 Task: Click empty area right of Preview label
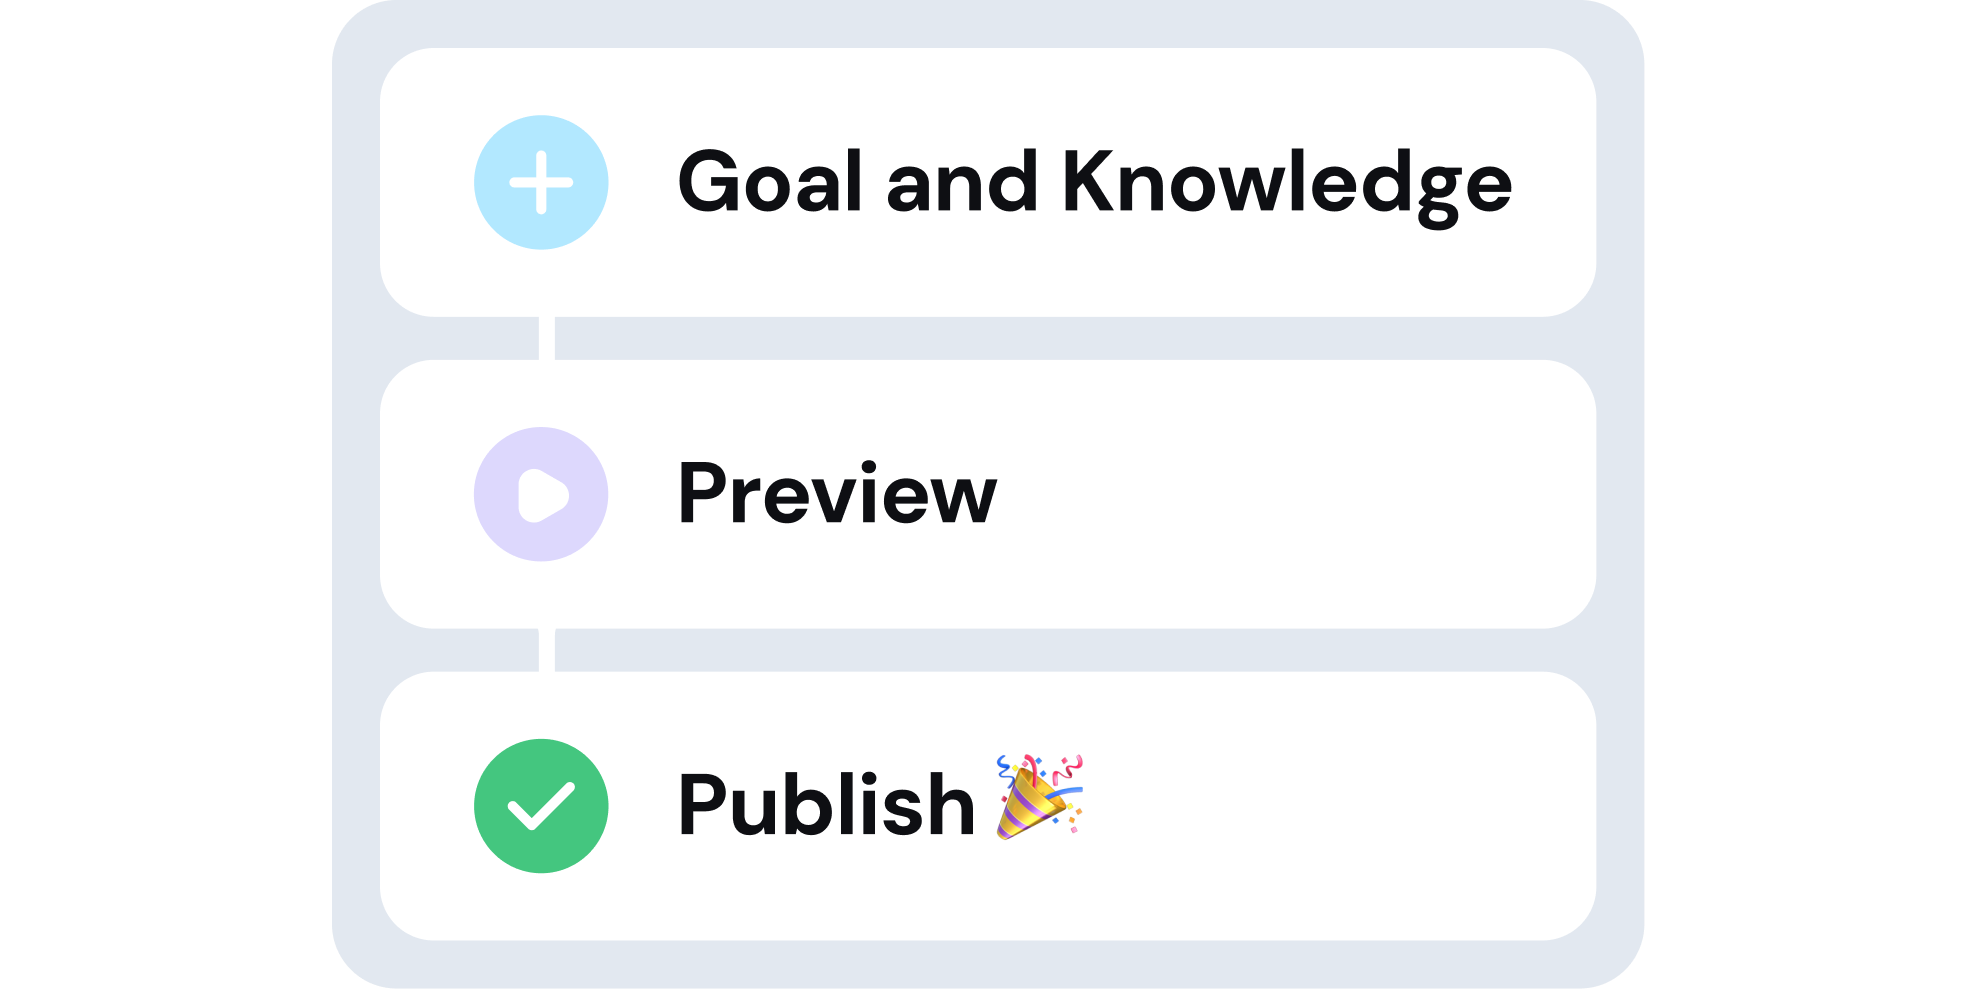click(1300, 494)
